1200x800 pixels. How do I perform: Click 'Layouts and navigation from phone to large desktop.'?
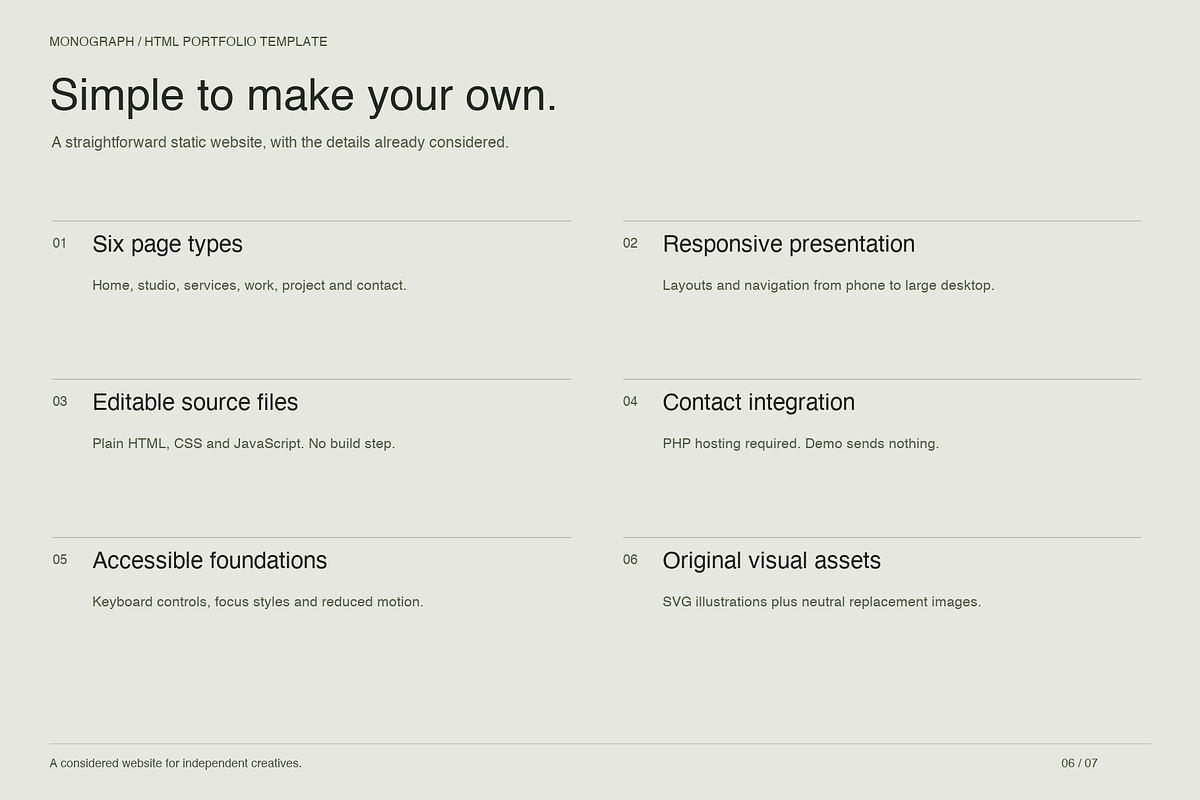coord(828,285)
